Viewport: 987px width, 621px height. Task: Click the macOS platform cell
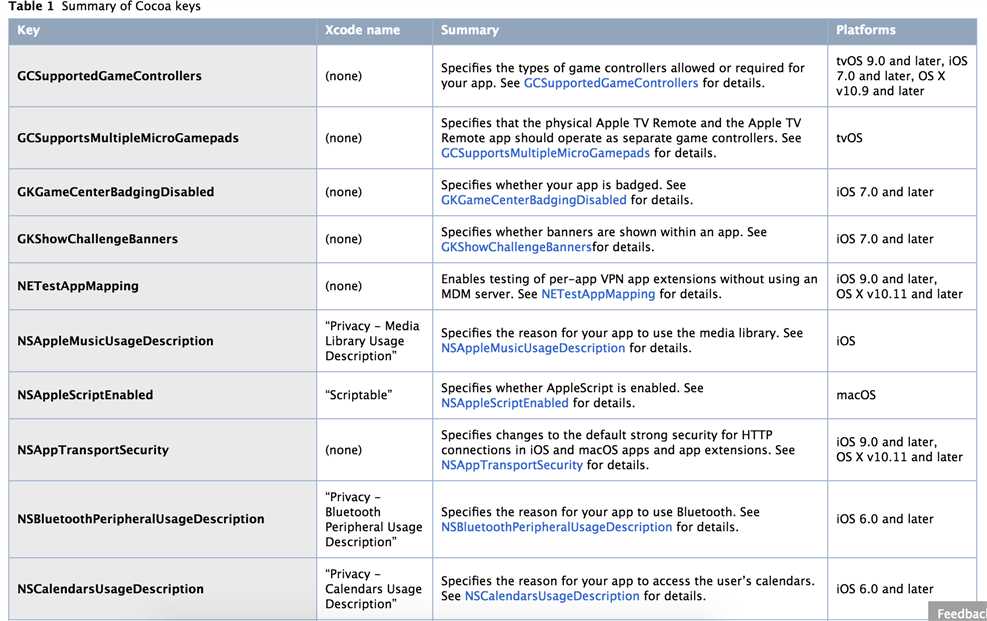point(902,395)
